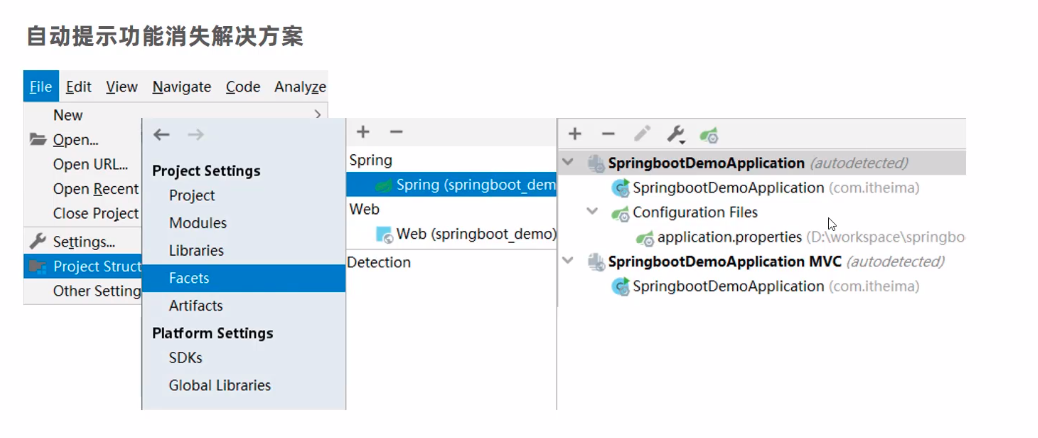Click the plus icon above the facets list
This screenshot has height=438, width=1038.
tap(363, 132)
